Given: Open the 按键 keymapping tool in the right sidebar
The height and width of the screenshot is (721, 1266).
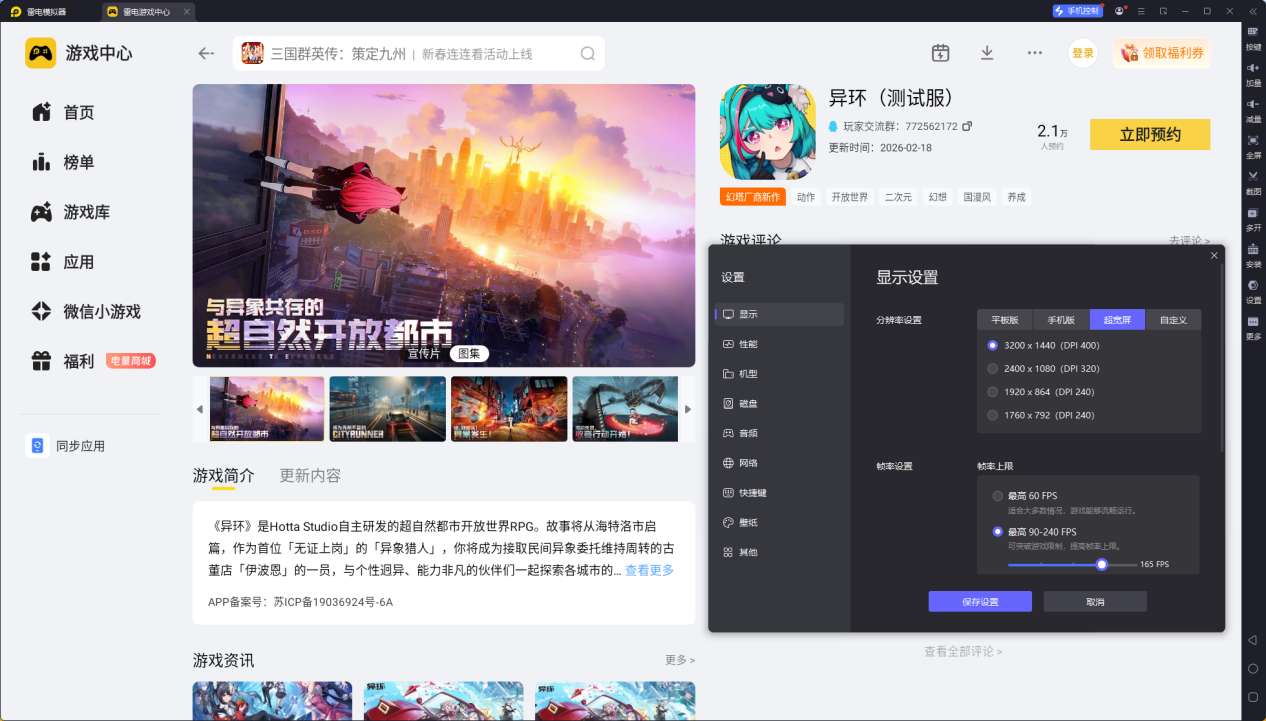Looking at the screenshot, I should coord(1253,37).
